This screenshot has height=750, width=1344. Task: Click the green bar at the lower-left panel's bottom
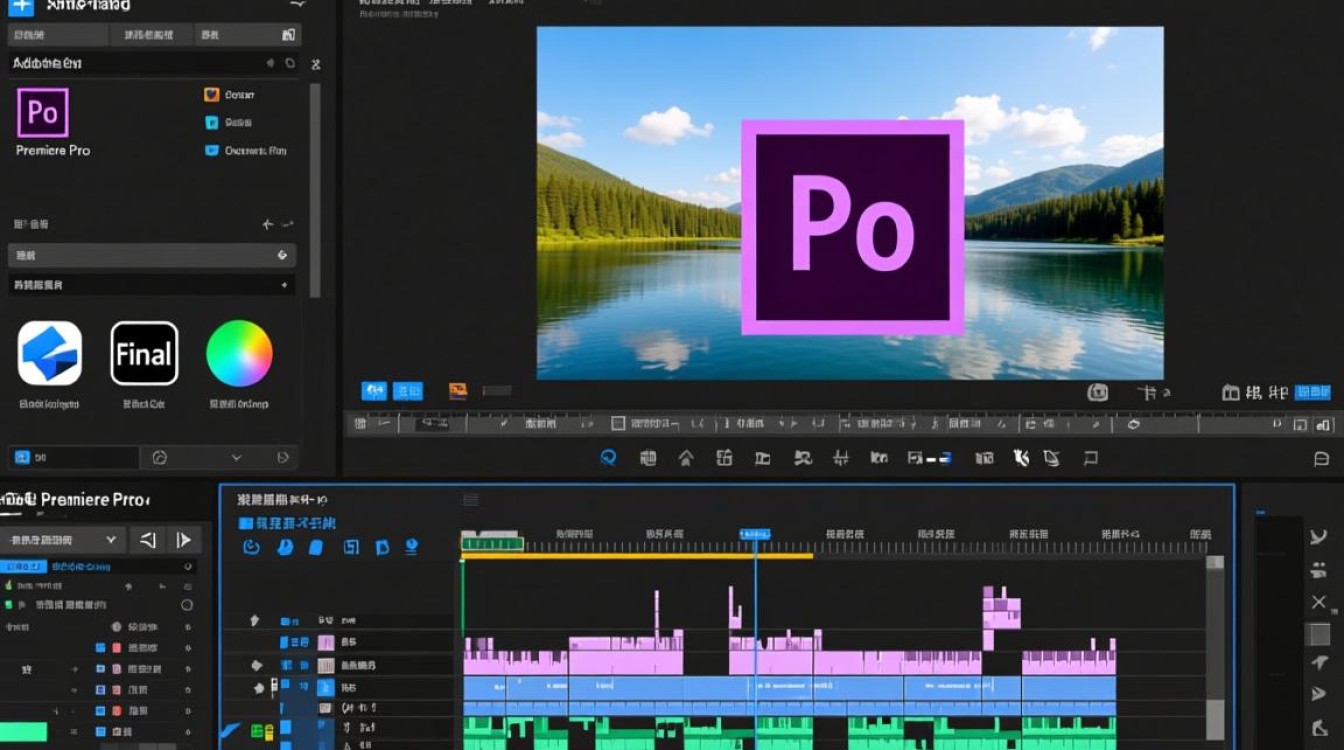[23, 732]
